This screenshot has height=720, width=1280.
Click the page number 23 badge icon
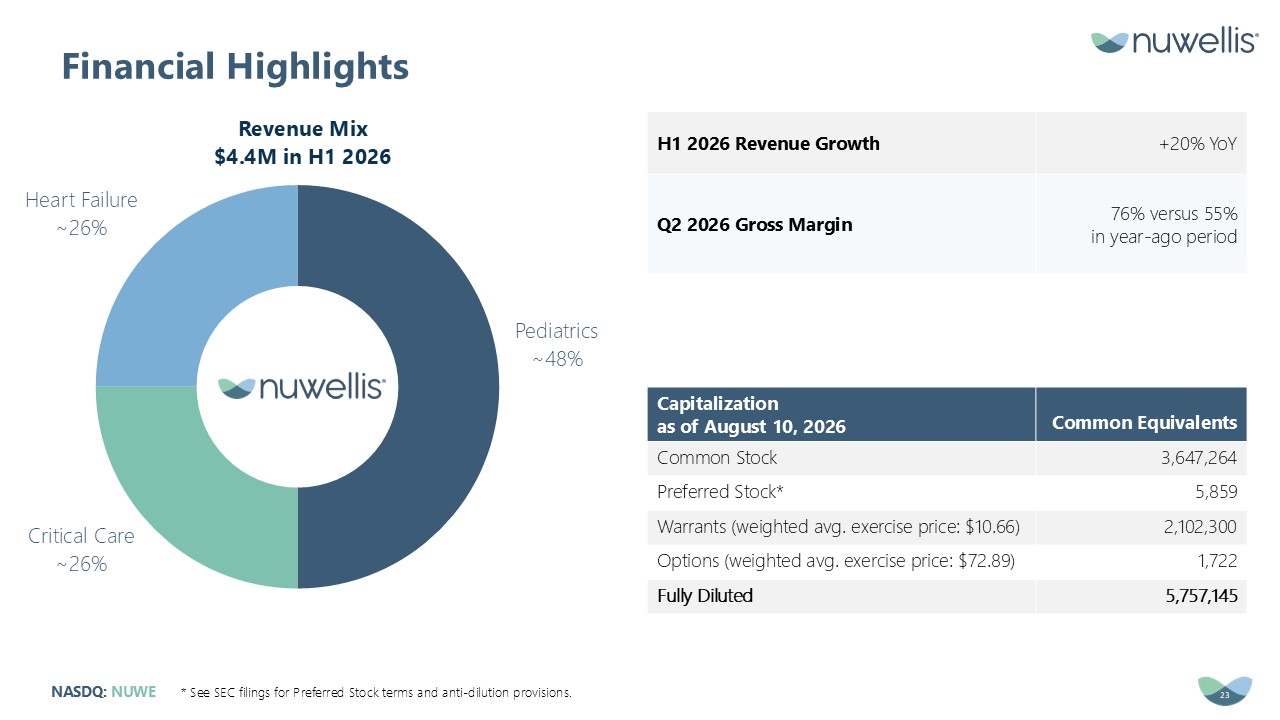pyautogui.click(x=1225, y=691)
